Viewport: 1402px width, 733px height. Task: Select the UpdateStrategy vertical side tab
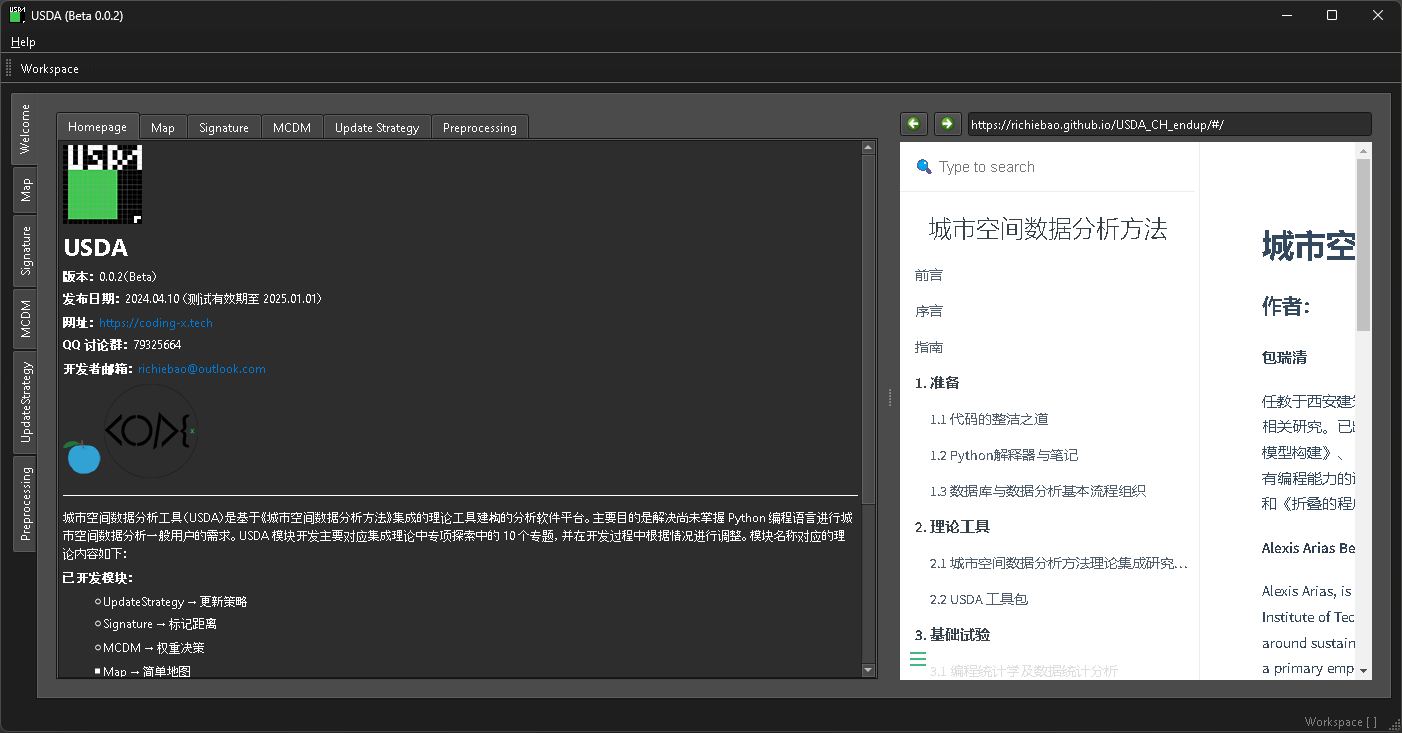(x=25, y=402)
